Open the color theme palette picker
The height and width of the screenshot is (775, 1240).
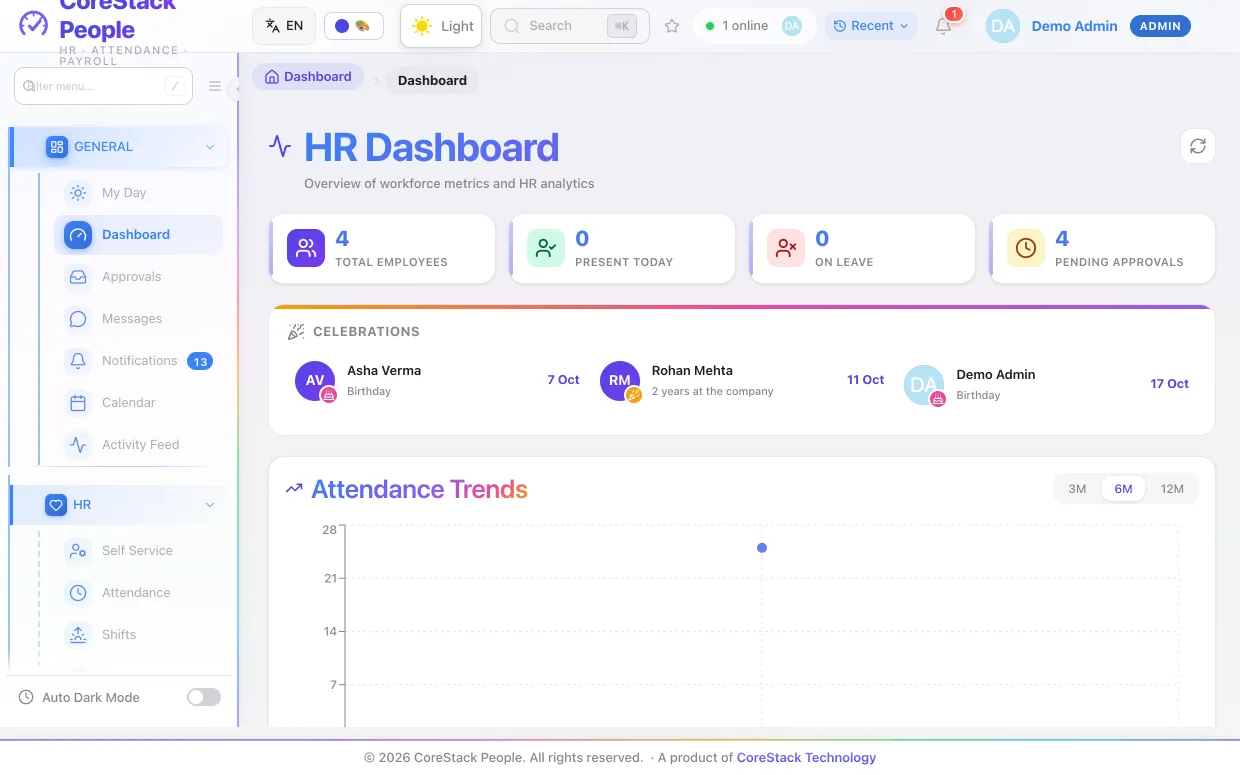[x=354, y=26]
